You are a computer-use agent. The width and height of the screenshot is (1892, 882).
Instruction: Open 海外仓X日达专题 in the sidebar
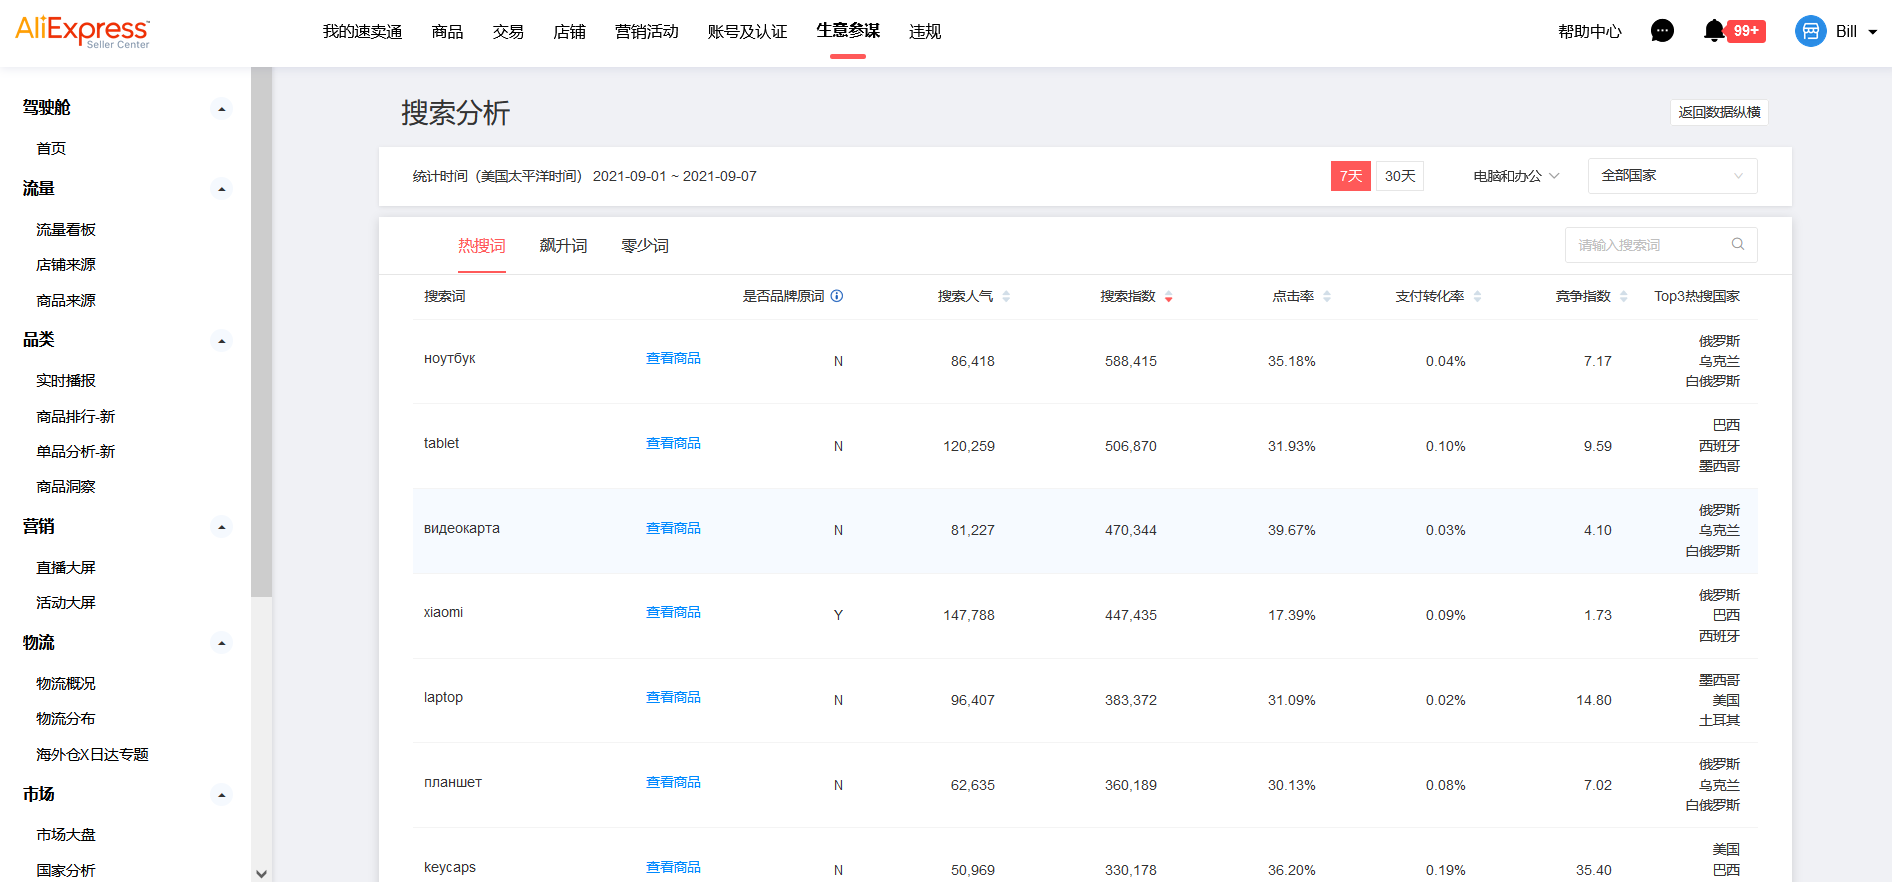(x=92, y=755)
